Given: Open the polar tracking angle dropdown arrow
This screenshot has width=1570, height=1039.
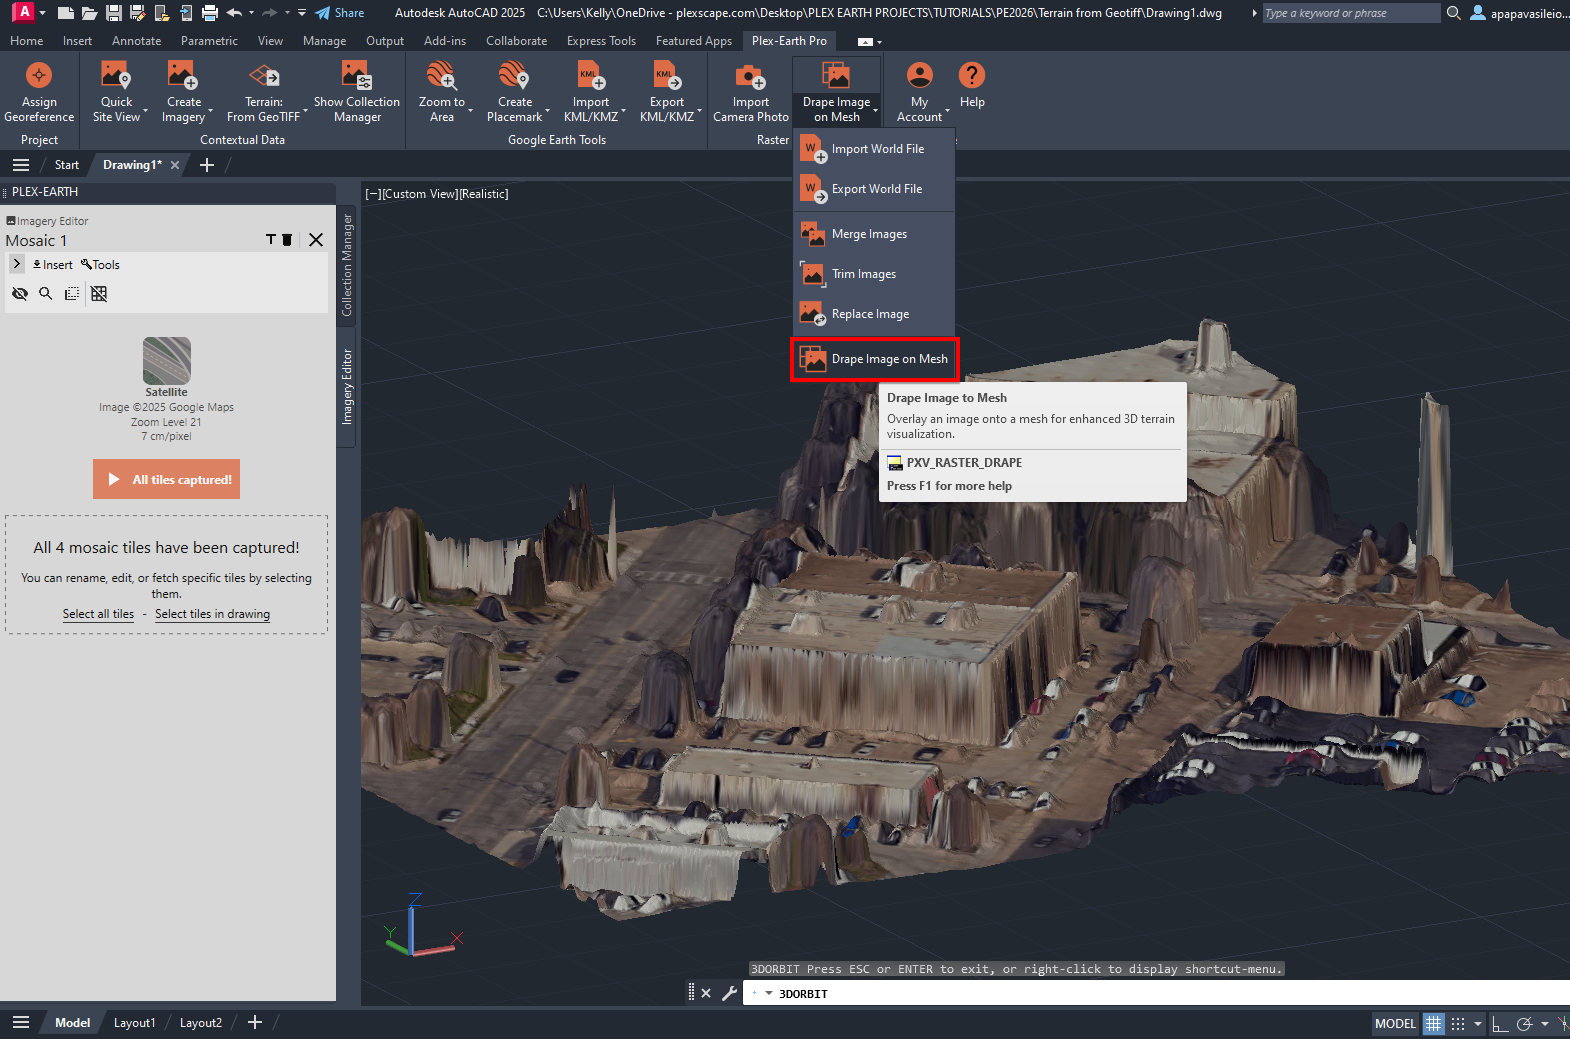Looking at the screenshot, I should [1544, 1023].
